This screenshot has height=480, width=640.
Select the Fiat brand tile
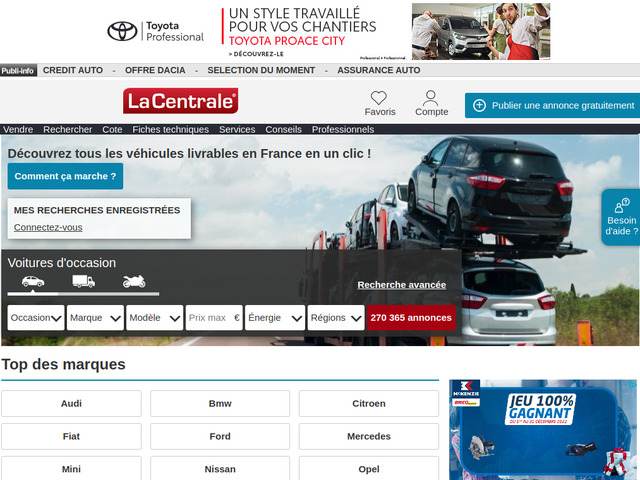coord(71,436)
